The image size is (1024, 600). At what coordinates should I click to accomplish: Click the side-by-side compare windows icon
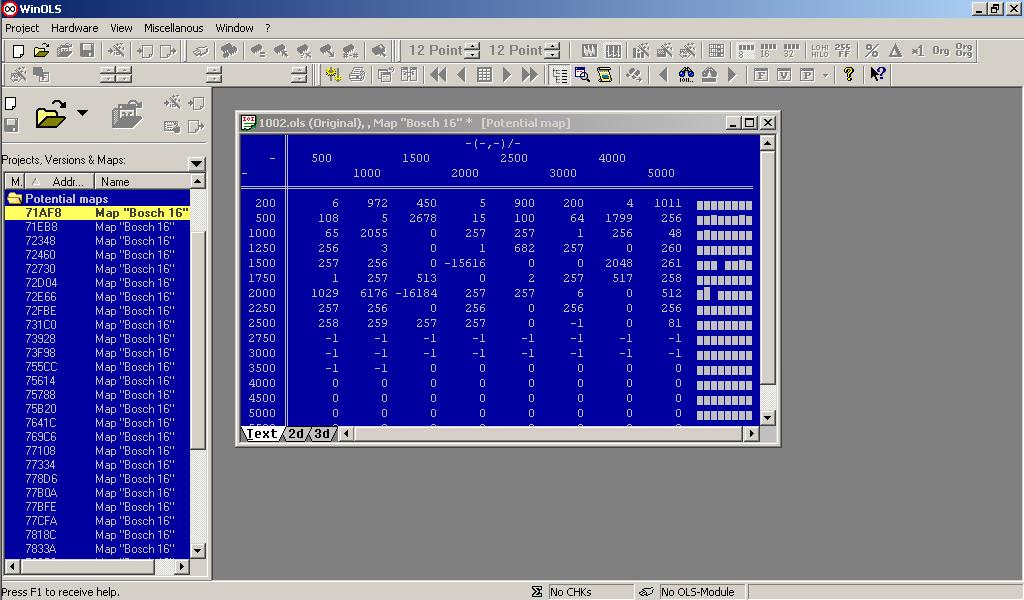point(409,74)
